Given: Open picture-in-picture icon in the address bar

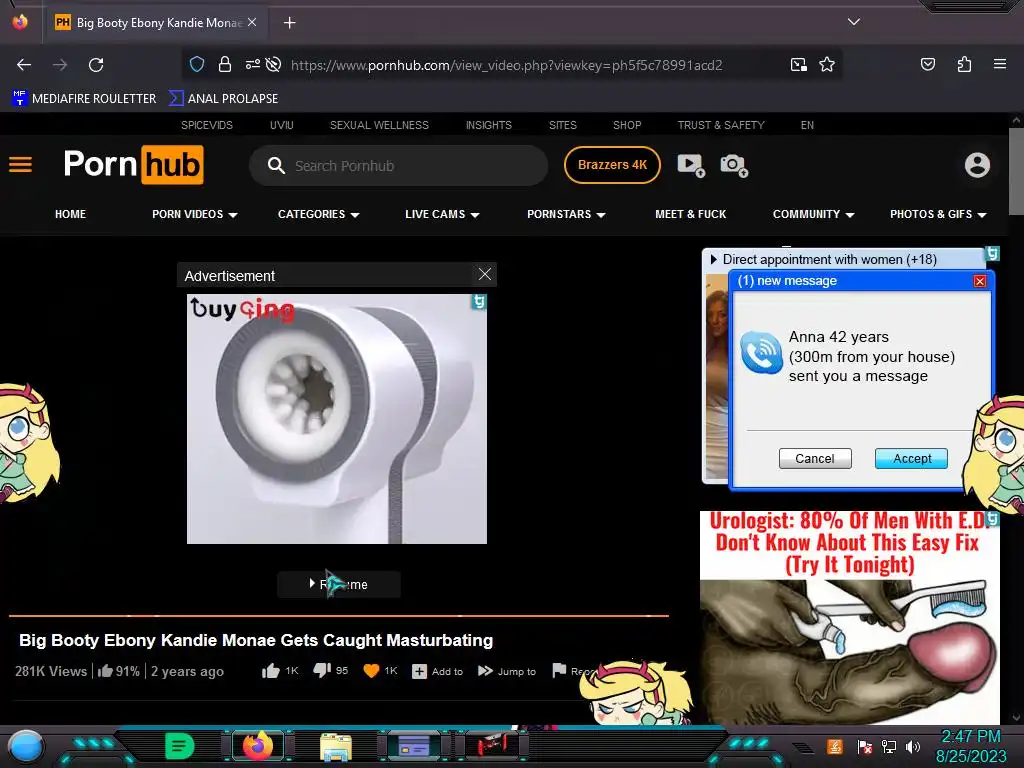Looking at the screenshot, I should (798, 65).
